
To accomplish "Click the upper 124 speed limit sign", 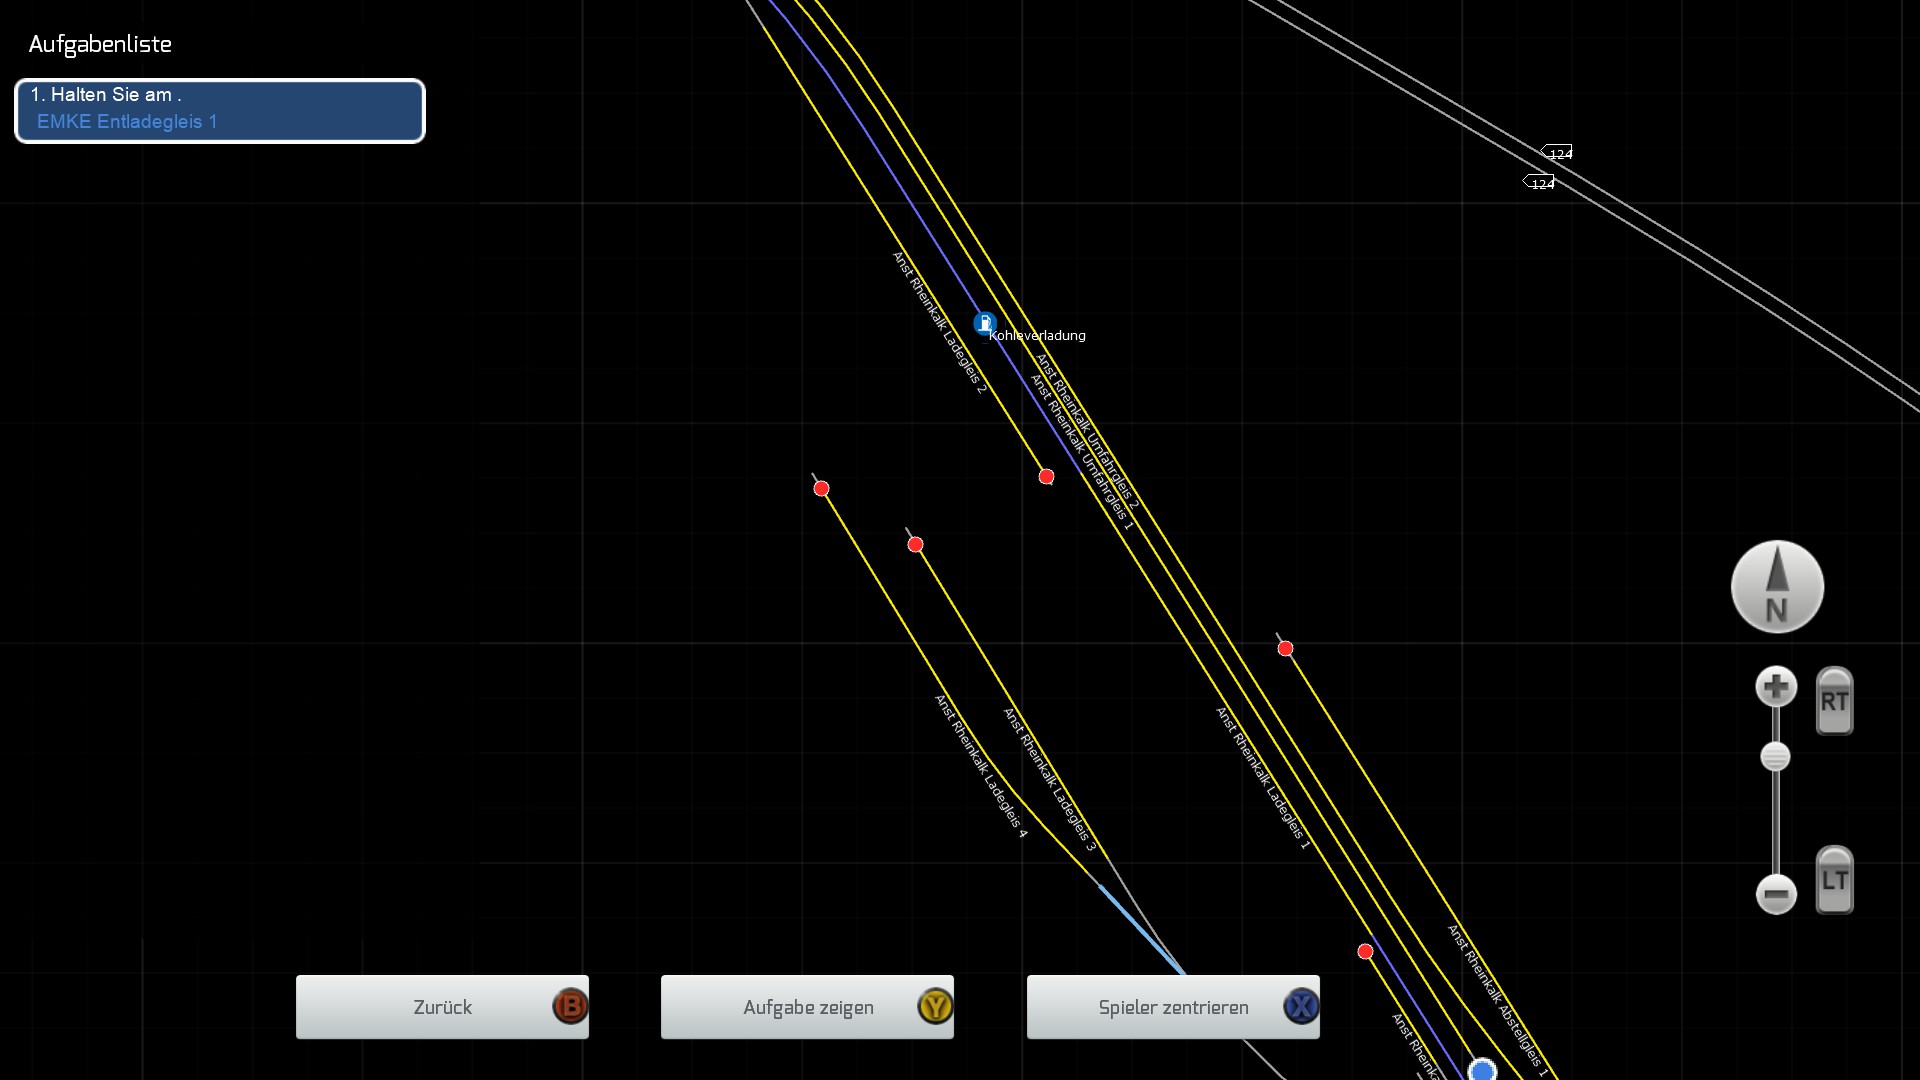I will click(x=1557, y=153).
